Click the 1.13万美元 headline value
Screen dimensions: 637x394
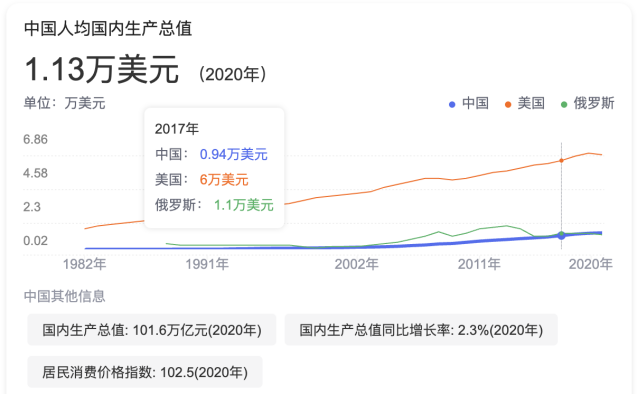coord(102,69)
